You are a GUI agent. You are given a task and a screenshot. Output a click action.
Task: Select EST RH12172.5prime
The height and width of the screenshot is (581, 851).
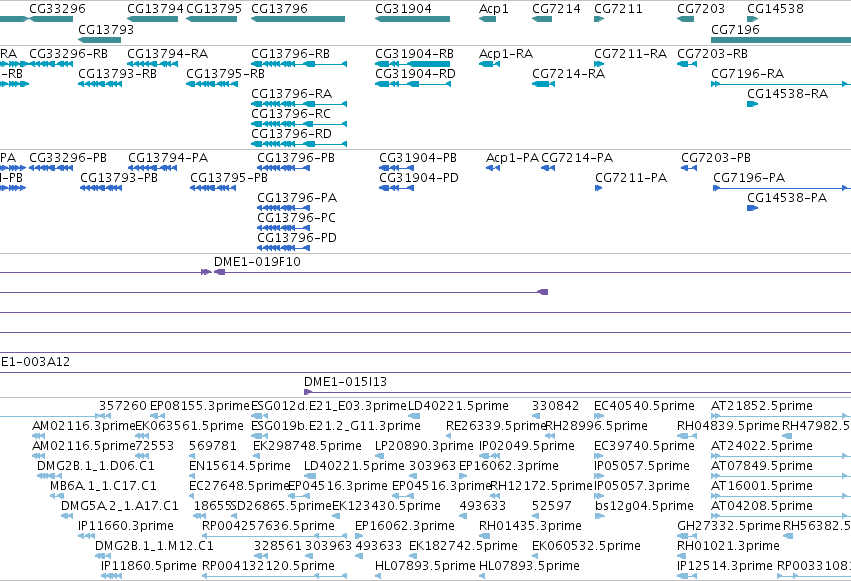[x=495, y=496]
